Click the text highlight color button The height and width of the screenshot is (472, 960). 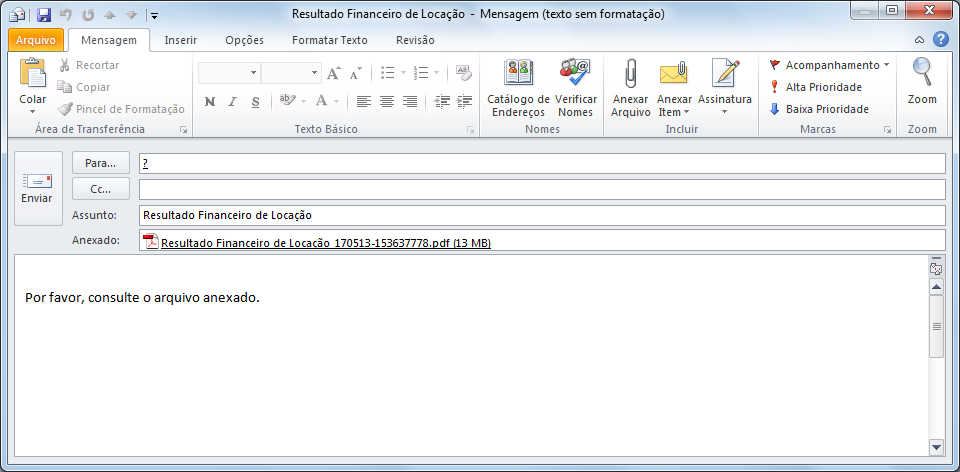click(x=288, y=102)
